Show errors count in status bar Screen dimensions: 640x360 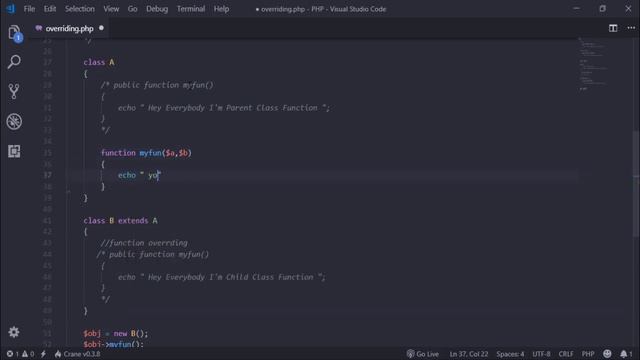click(13, 354)
